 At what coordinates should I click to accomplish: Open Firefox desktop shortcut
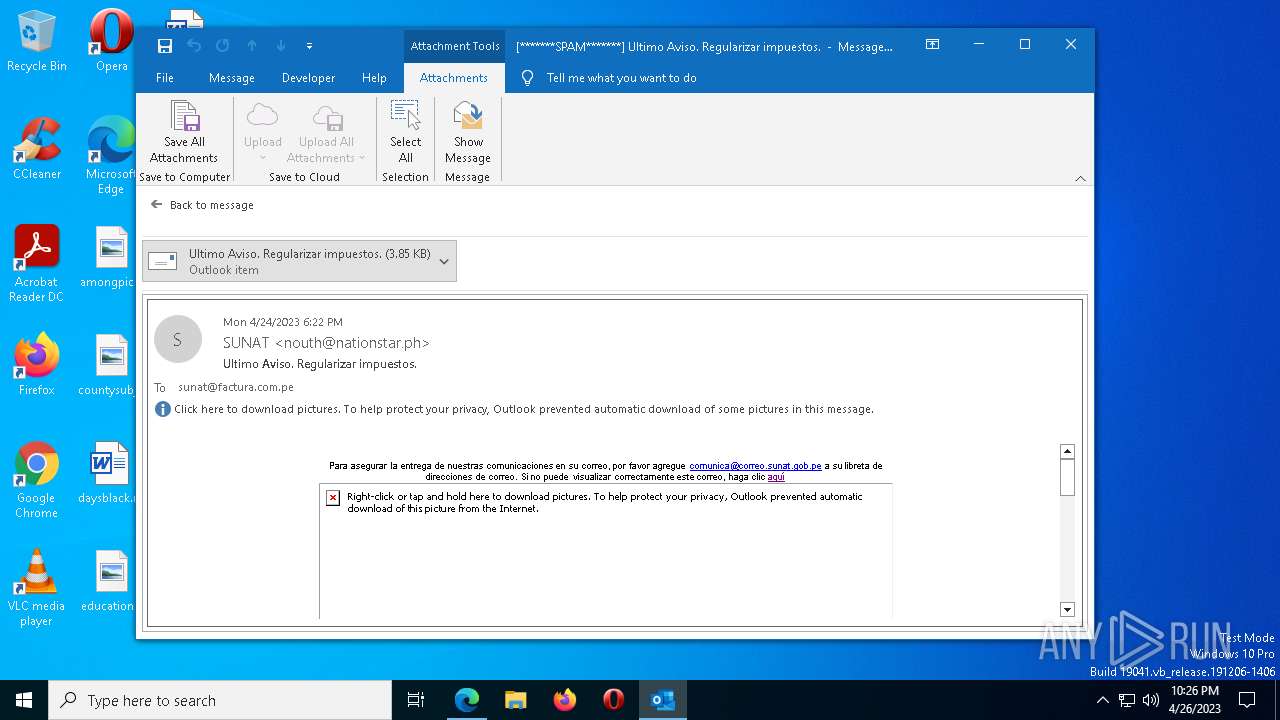[37, 365]
